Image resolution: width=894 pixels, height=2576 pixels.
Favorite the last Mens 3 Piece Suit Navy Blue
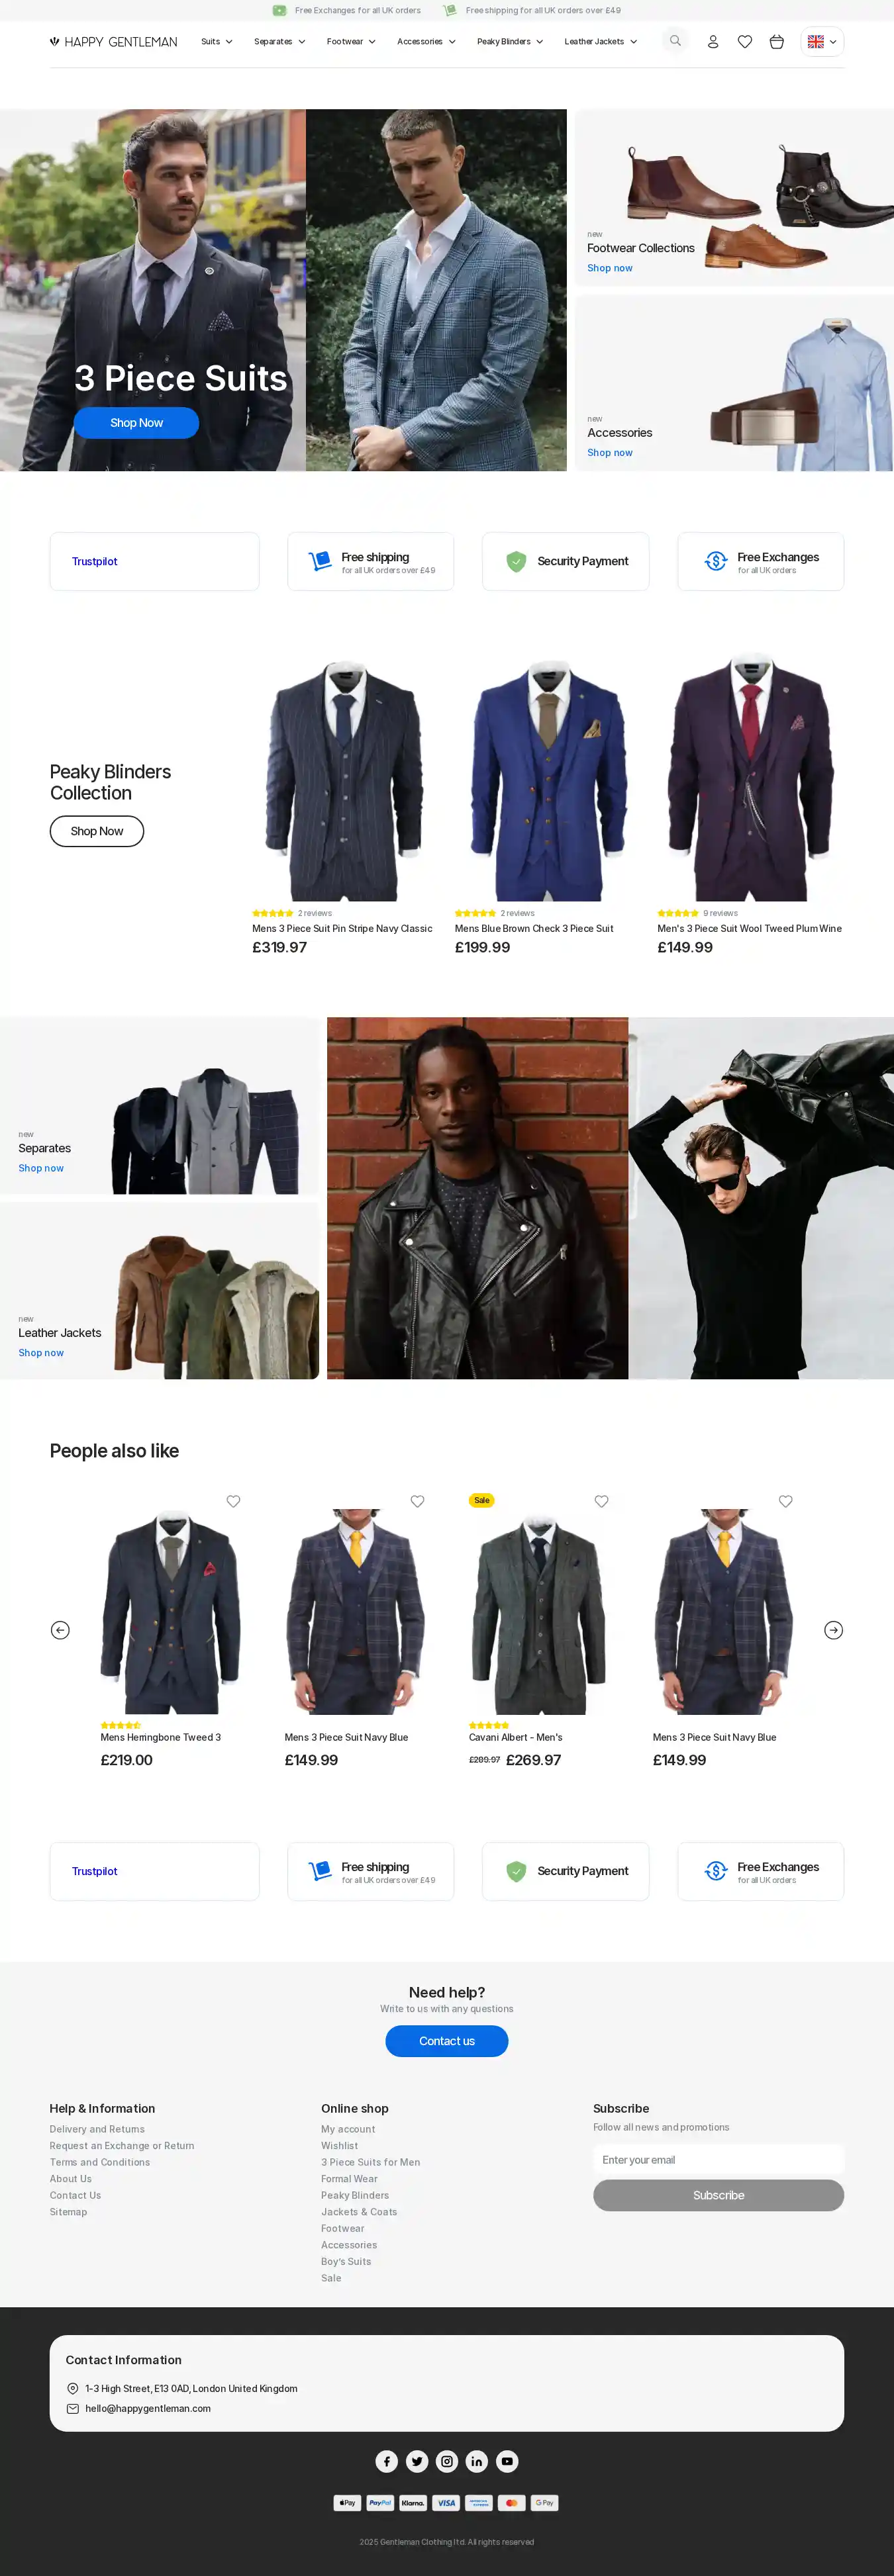[785, 1501]
